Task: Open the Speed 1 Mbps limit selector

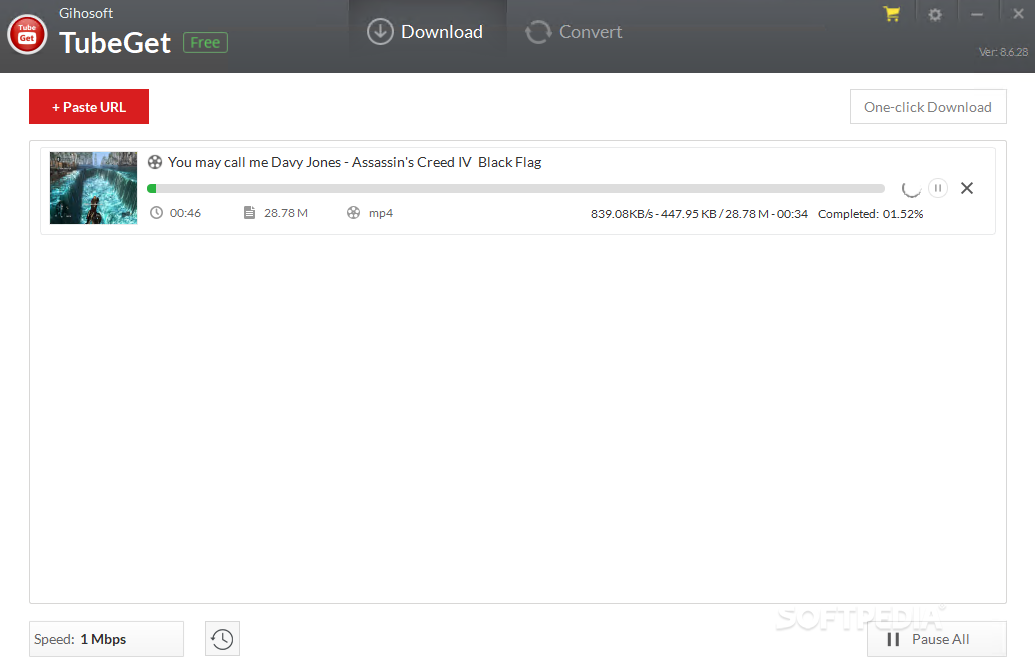Action: pos(106,639)
